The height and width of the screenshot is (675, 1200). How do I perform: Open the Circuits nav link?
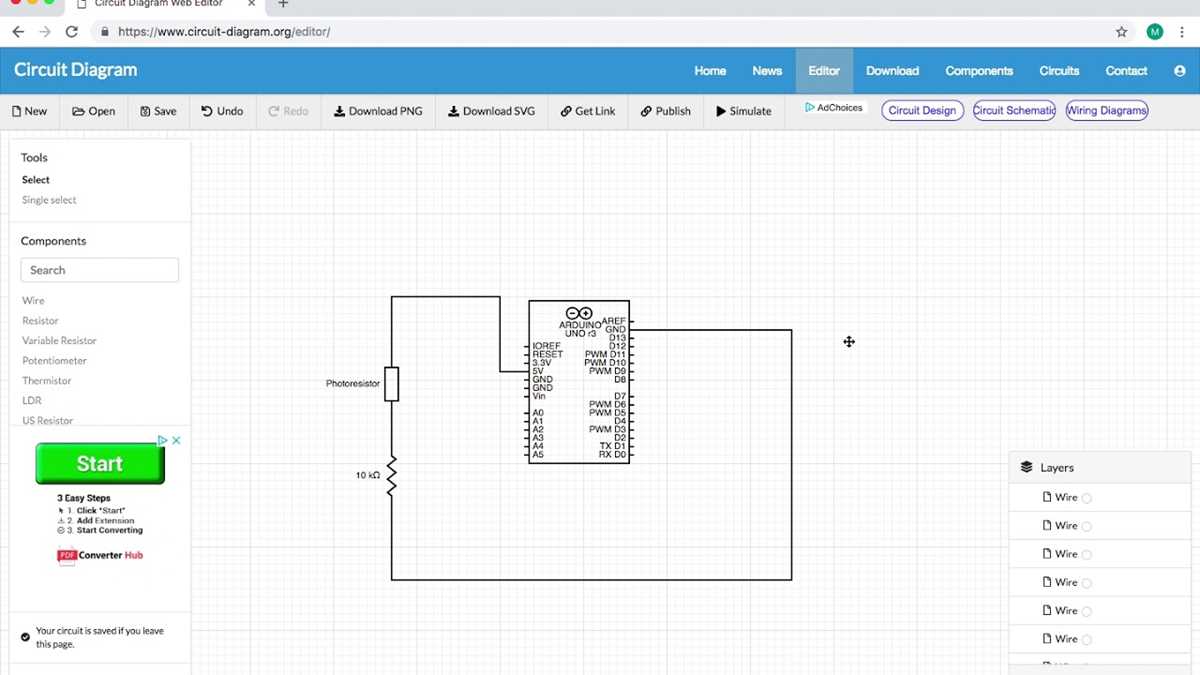point(1059,71)
